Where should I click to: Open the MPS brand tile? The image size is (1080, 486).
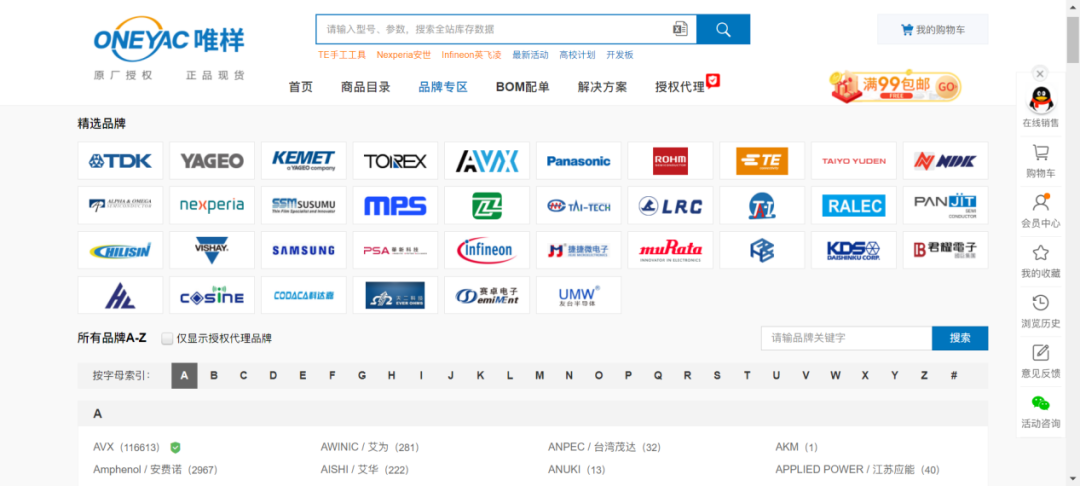395,205
